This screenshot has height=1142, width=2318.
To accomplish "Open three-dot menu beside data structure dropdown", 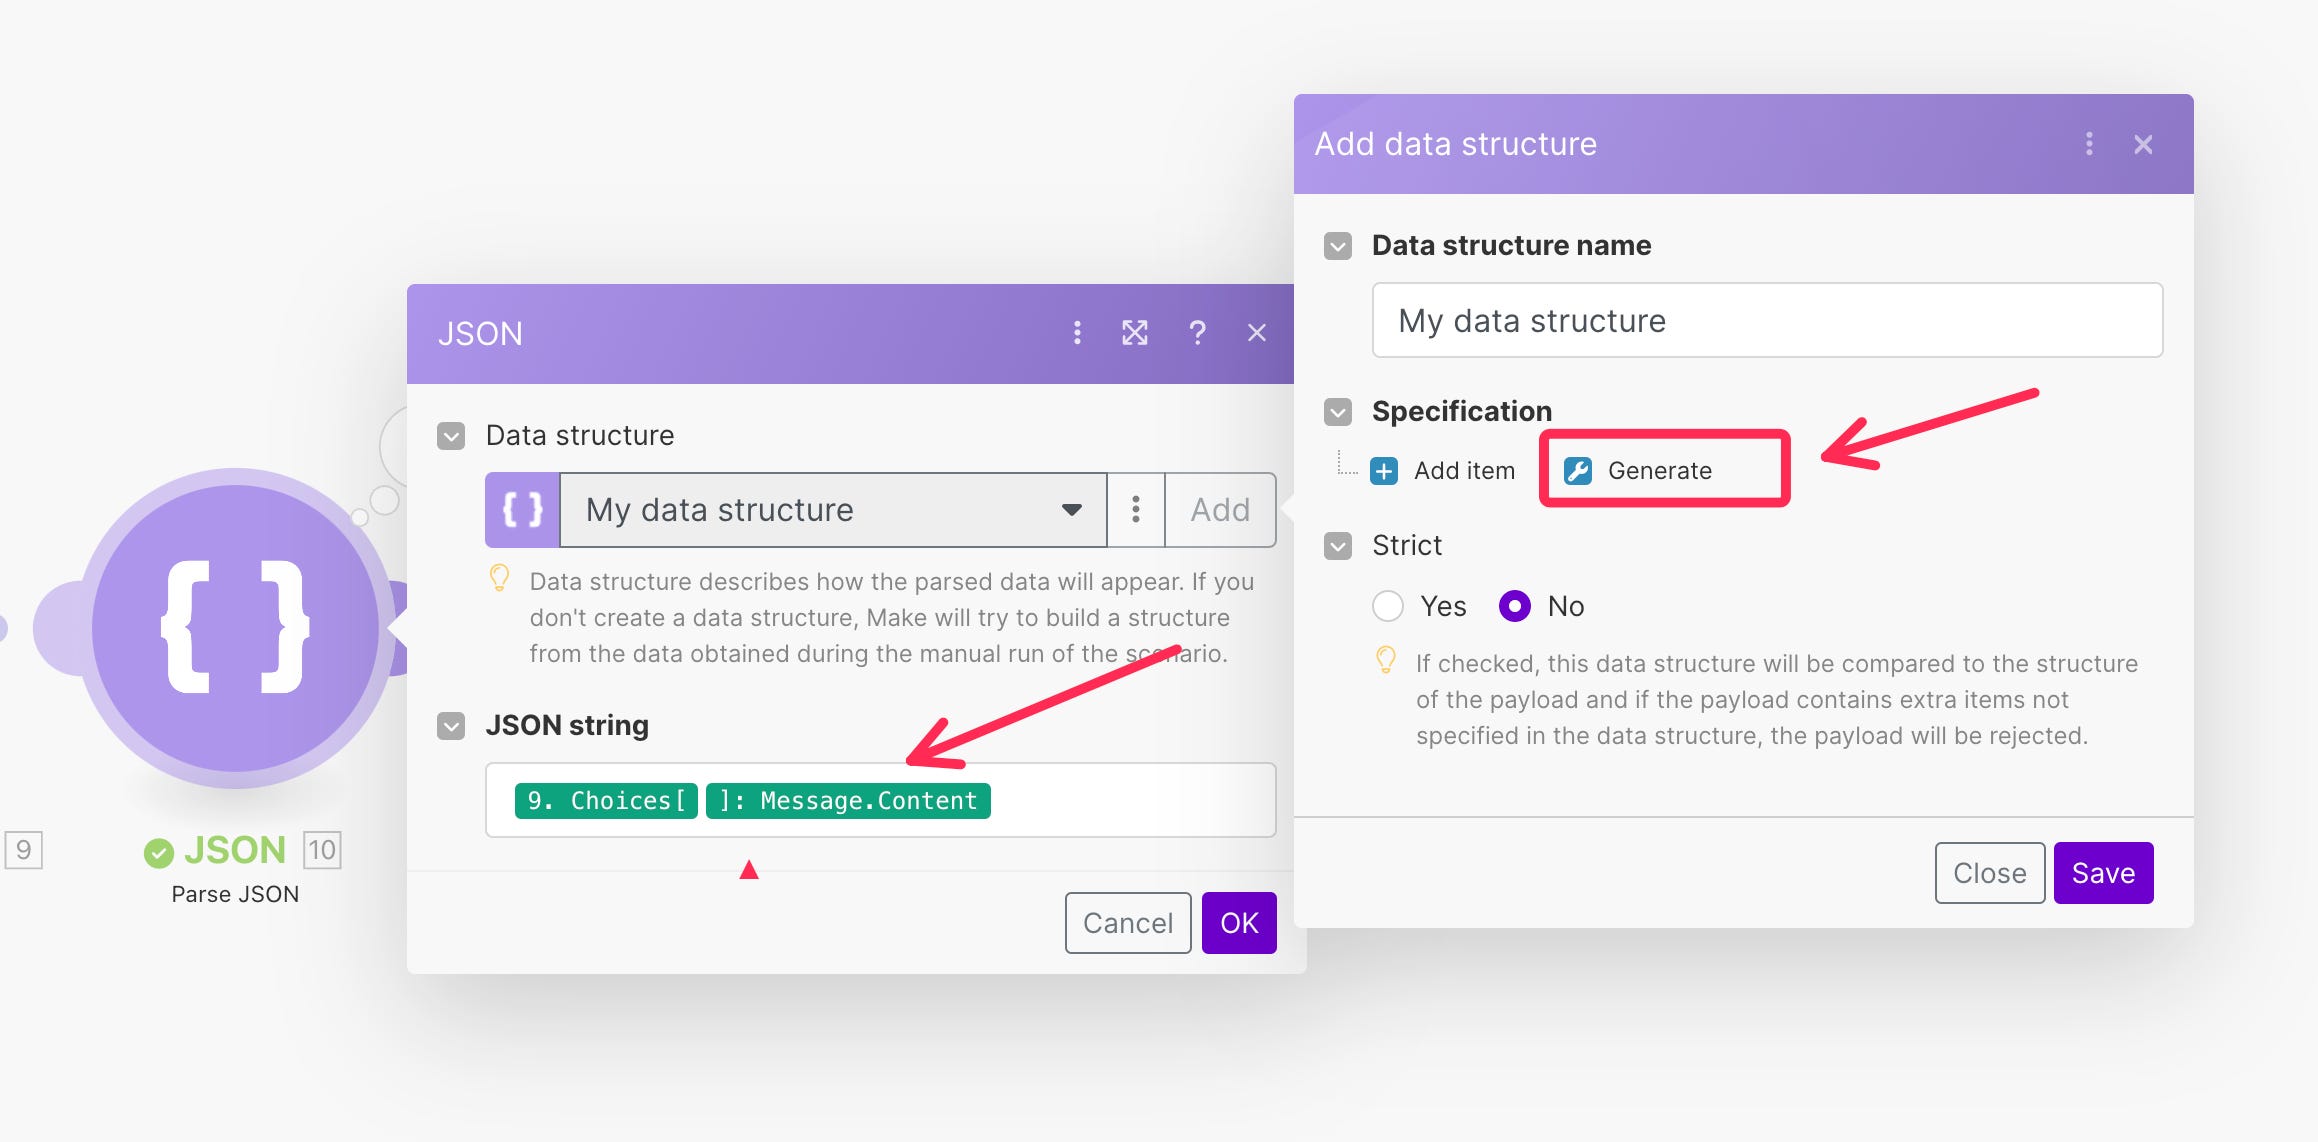I will (x=1136, y=510).
